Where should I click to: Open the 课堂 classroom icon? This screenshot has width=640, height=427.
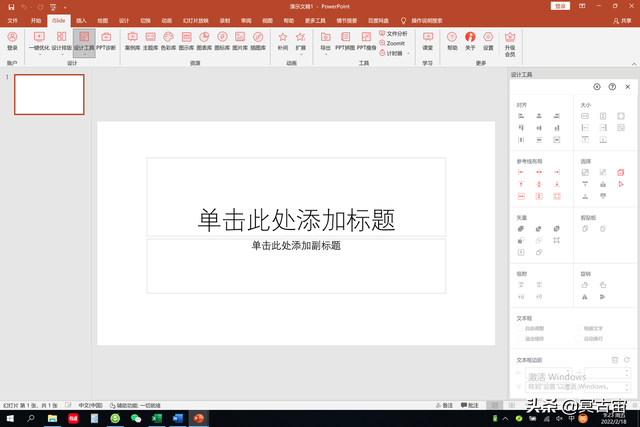[428, 40]
